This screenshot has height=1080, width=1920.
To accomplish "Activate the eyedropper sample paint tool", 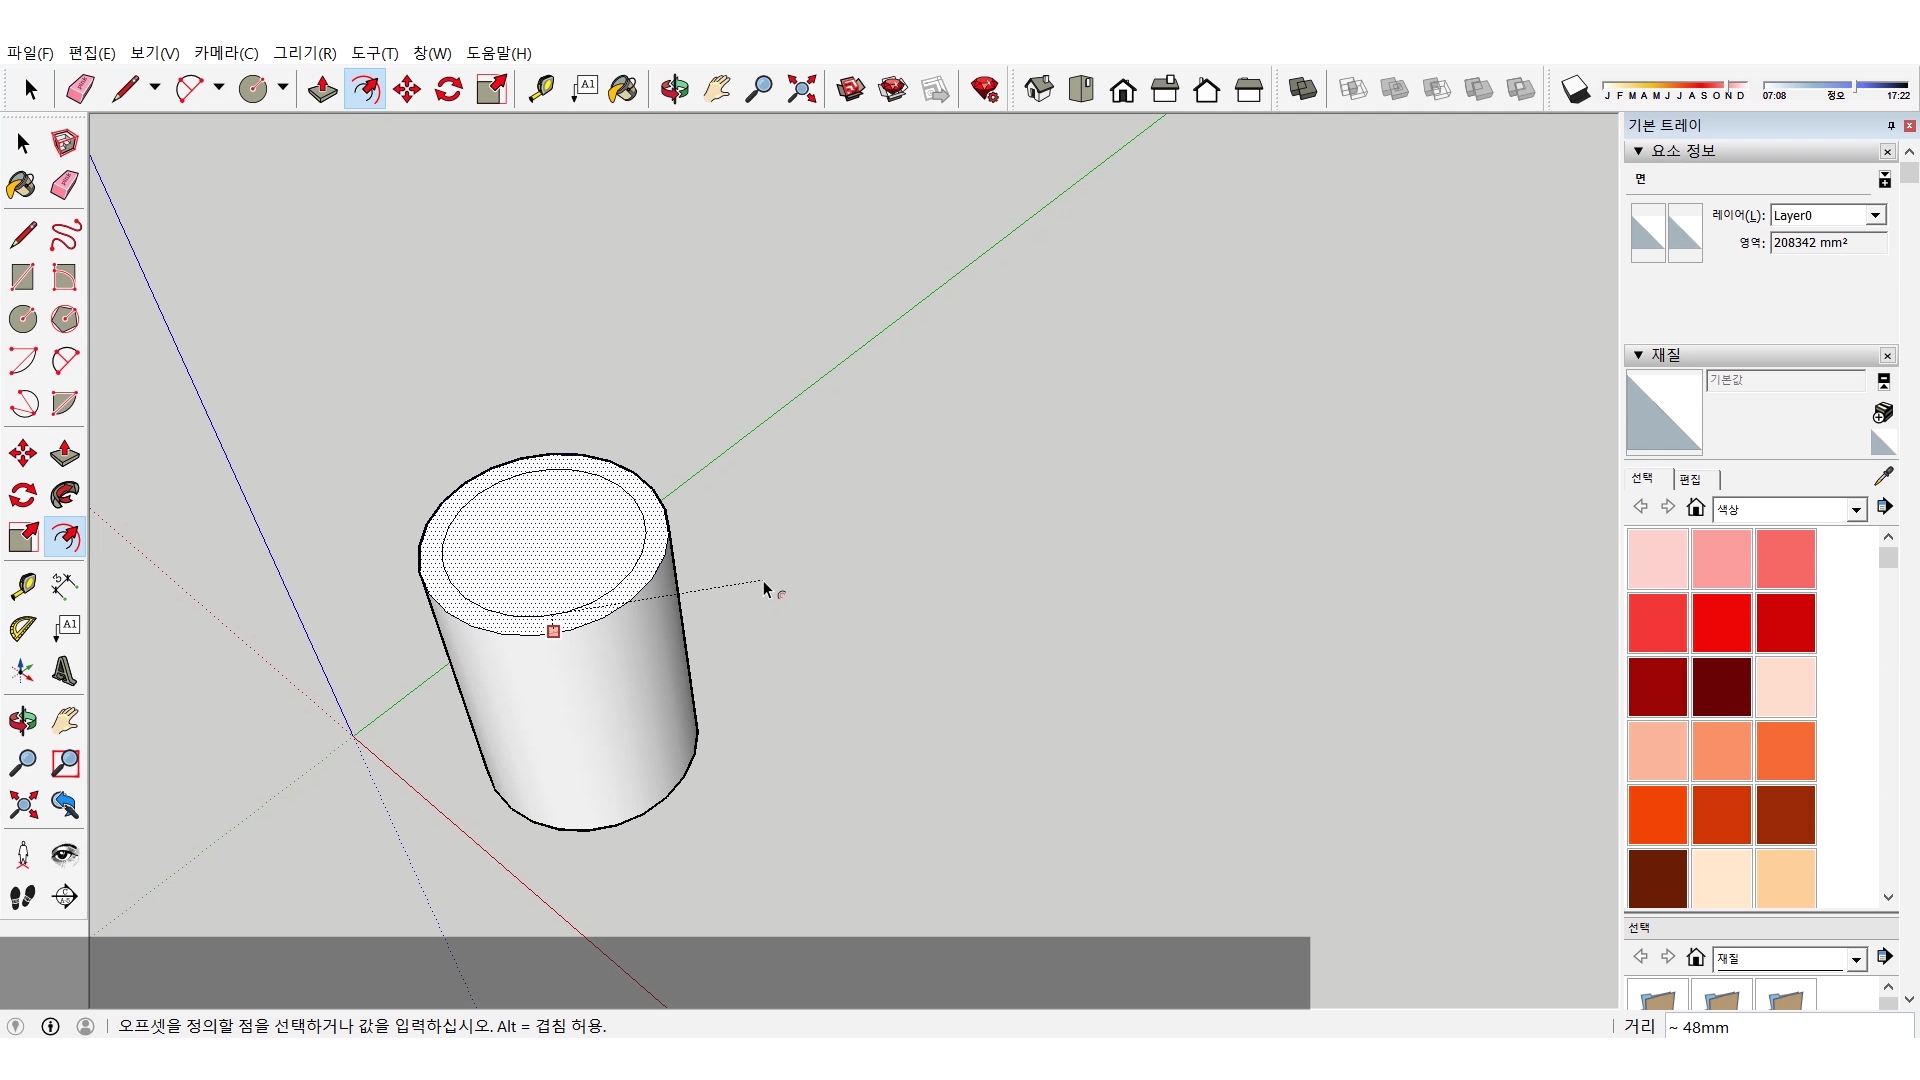I will 1883,477.
